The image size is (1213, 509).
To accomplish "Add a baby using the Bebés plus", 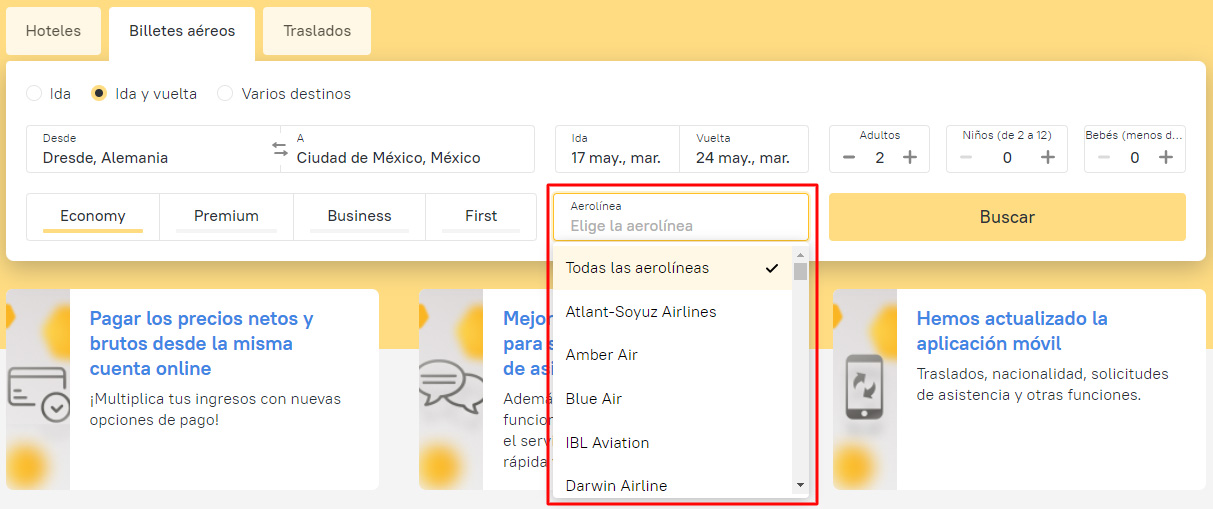I will 1166,157.
